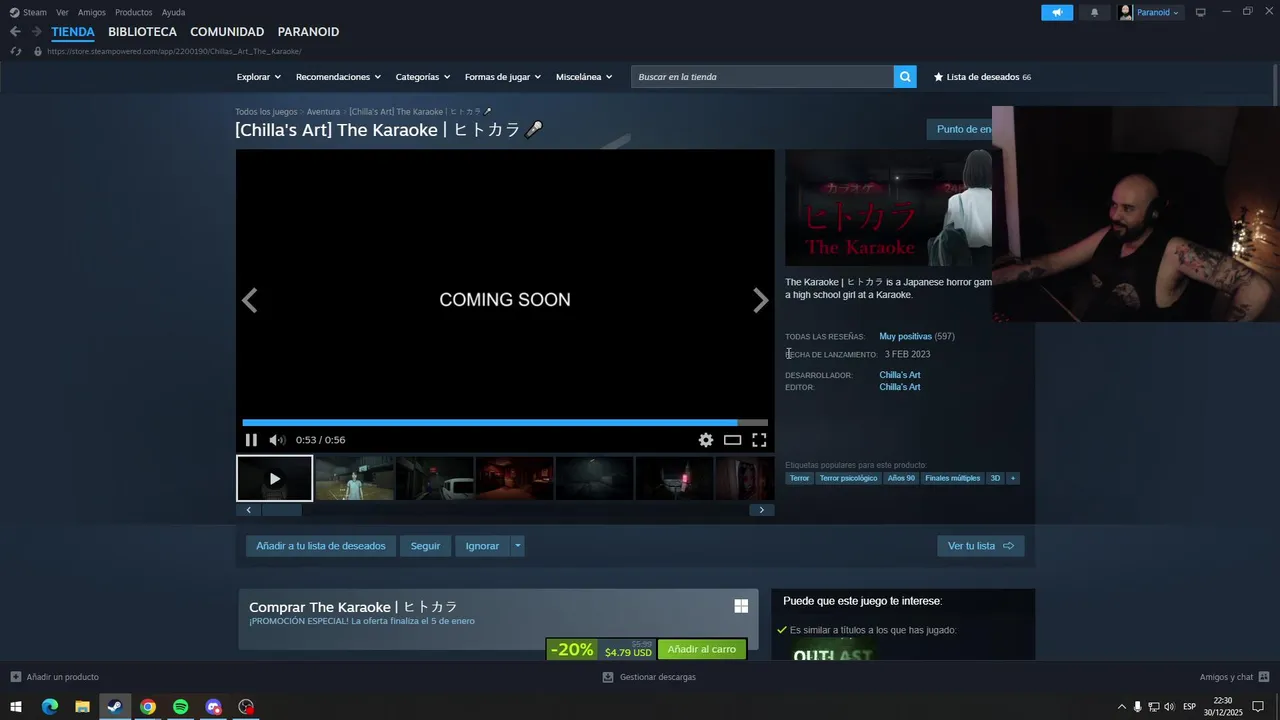
Task: Select the Finales múltiples tag
Action: pyautogui.click(x=953, y=478)
